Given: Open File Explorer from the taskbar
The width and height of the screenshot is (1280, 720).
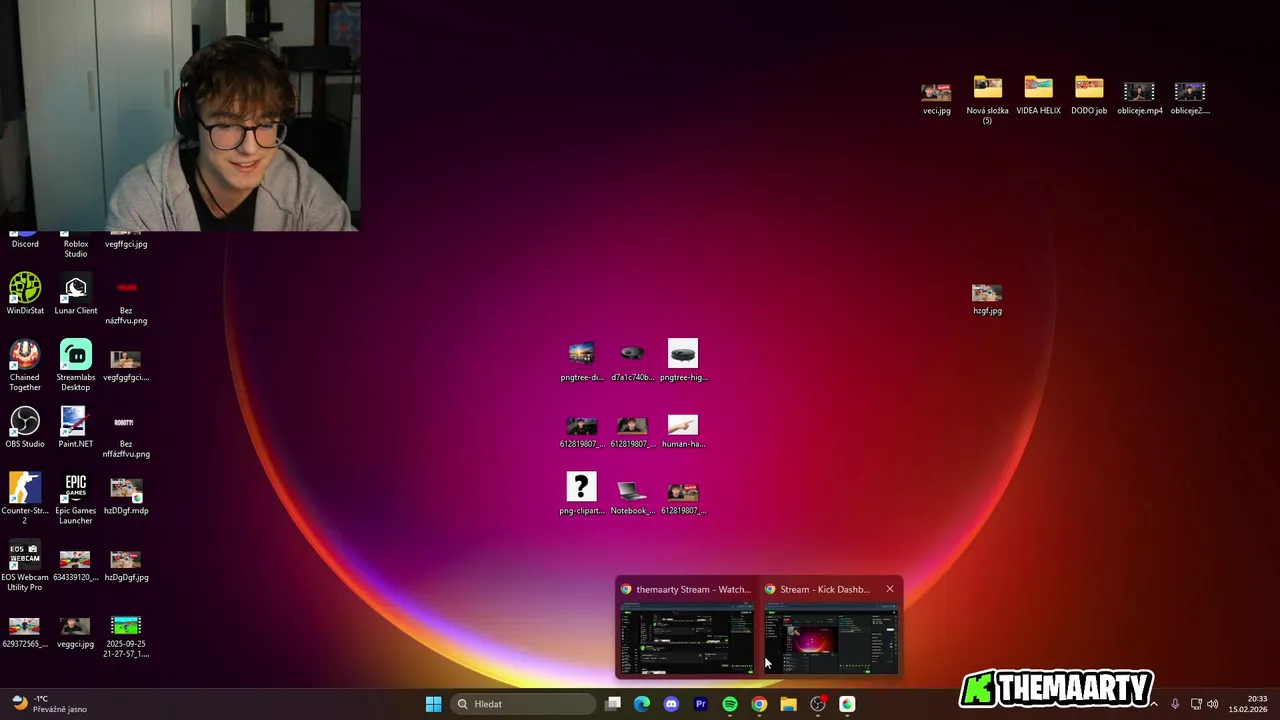Looking at the screenshot, I should tap(788, 704).
